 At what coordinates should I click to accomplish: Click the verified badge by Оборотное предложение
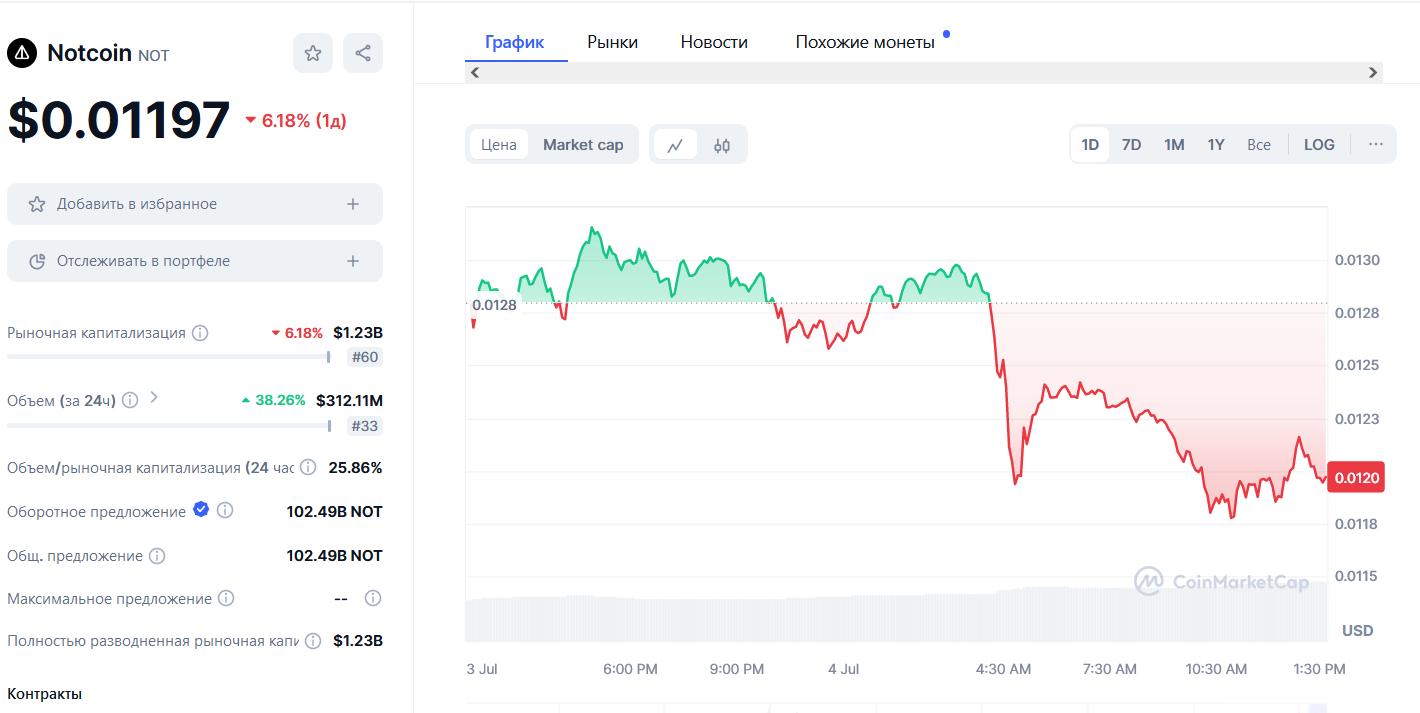(201, 510)
